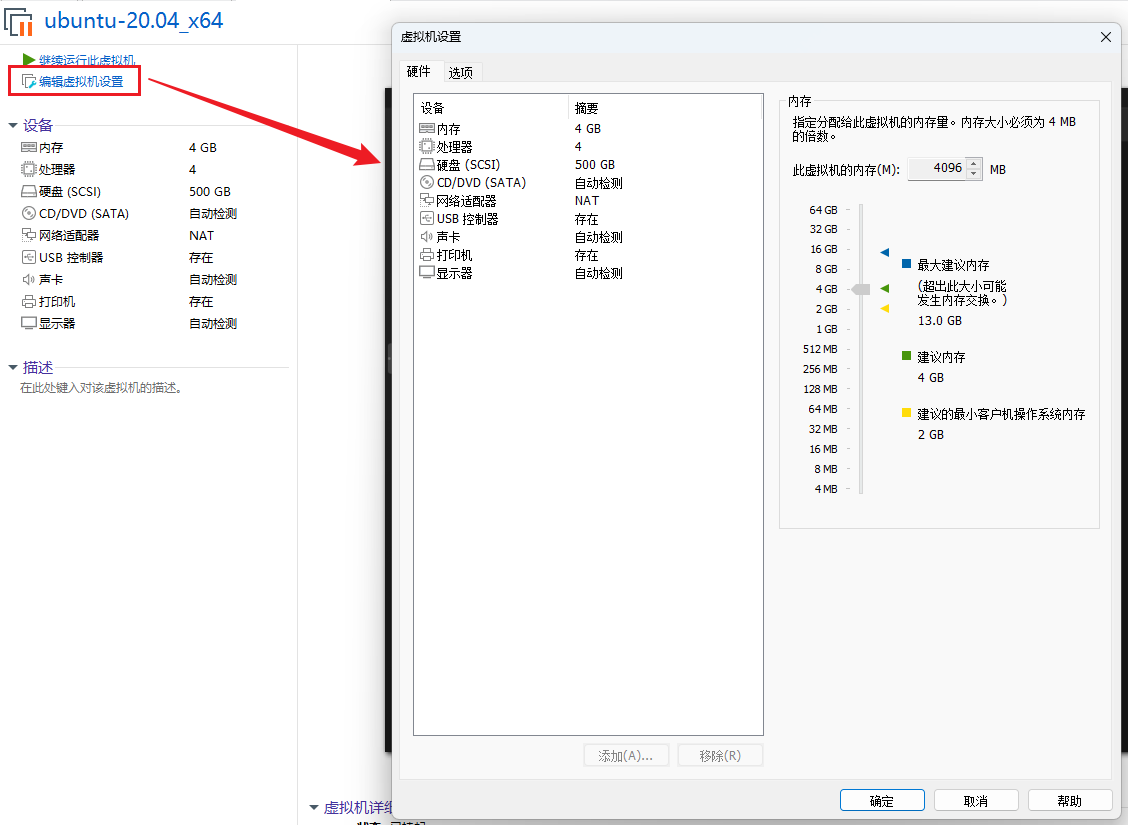Click display icon in left device list
This screenshot has width=1128, height=825.
(29, 323)
